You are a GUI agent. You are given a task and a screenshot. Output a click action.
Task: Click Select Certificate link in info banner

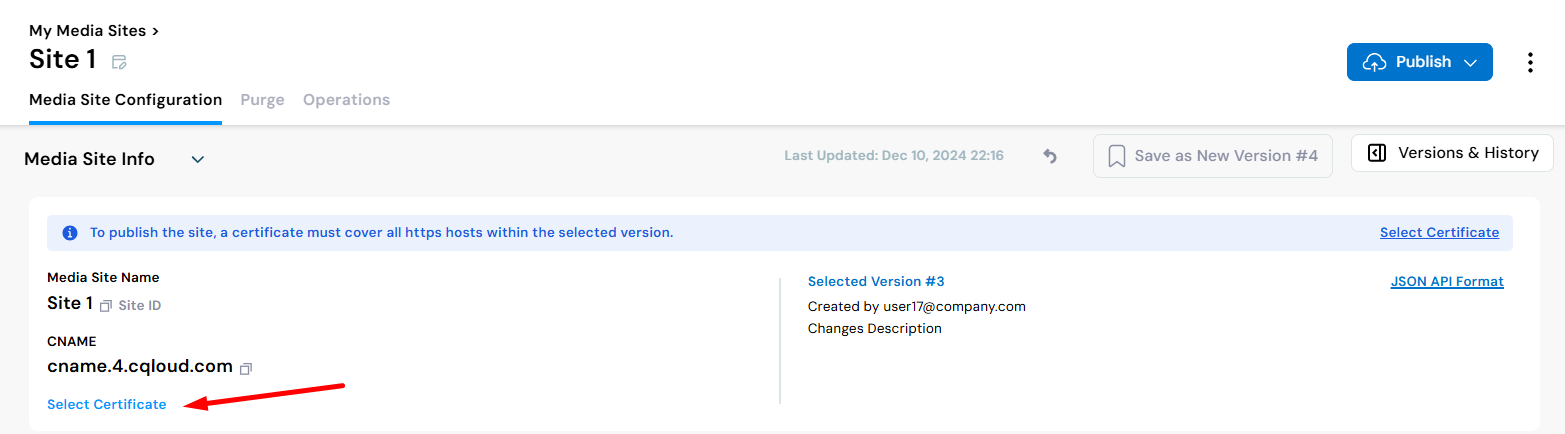(x=1439, y=232)
